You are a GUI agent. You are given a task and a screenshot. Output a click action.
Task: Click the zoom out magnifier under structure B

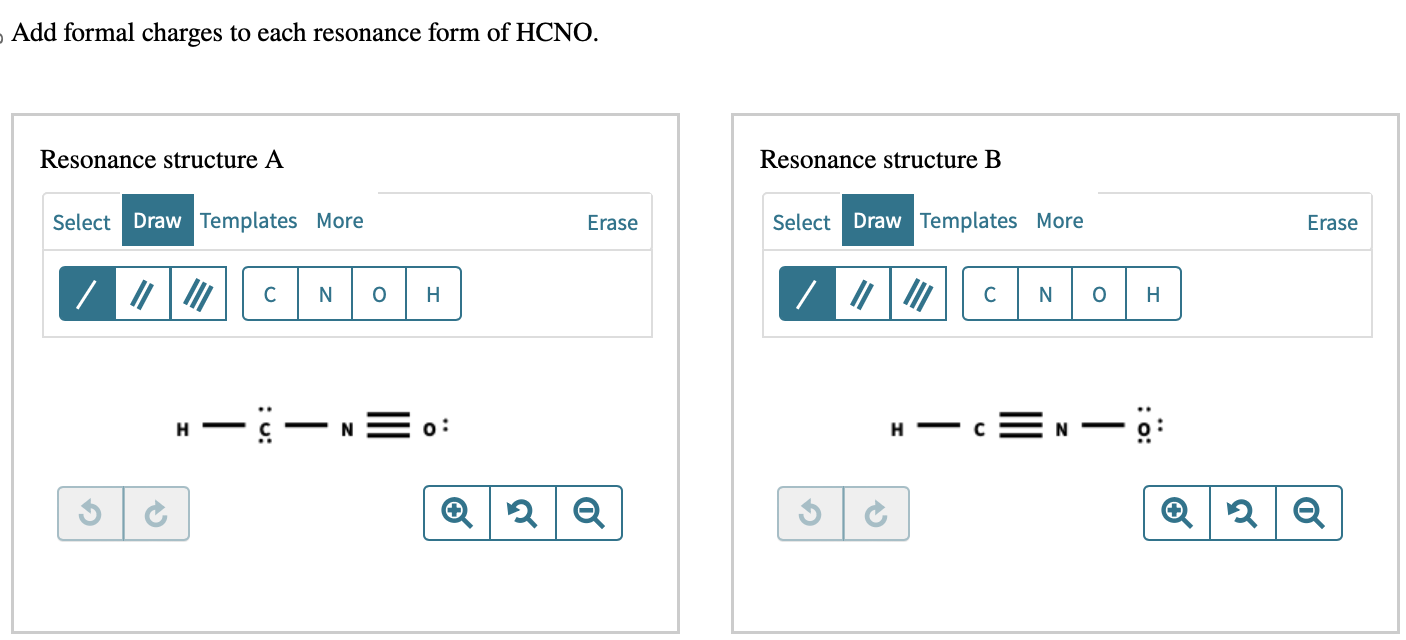tap(1309, 512)
